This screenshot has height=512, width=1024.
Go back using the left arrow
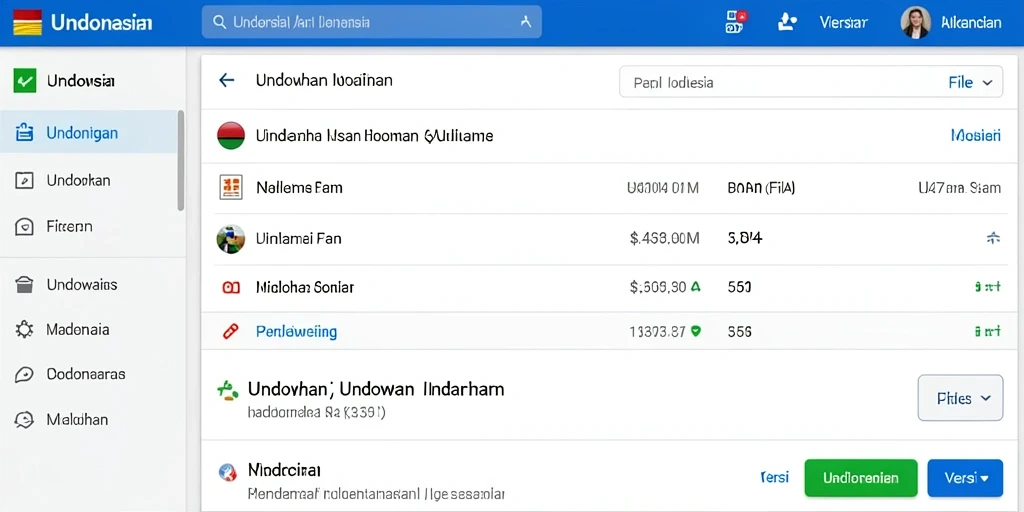pyautogui.click(x=227, y=80)
